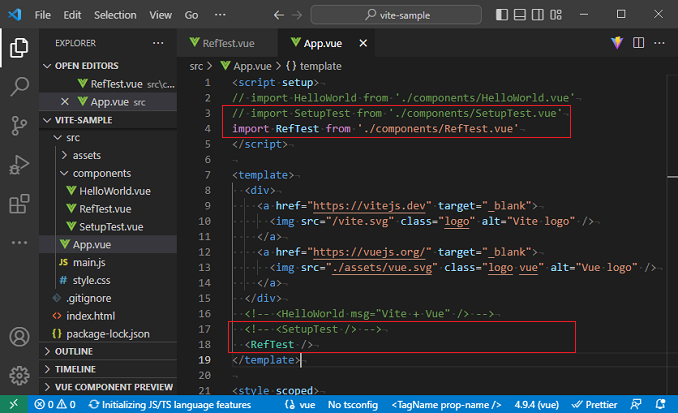Open the Selection menu
The image size is (678, 413).
point(115,15)
